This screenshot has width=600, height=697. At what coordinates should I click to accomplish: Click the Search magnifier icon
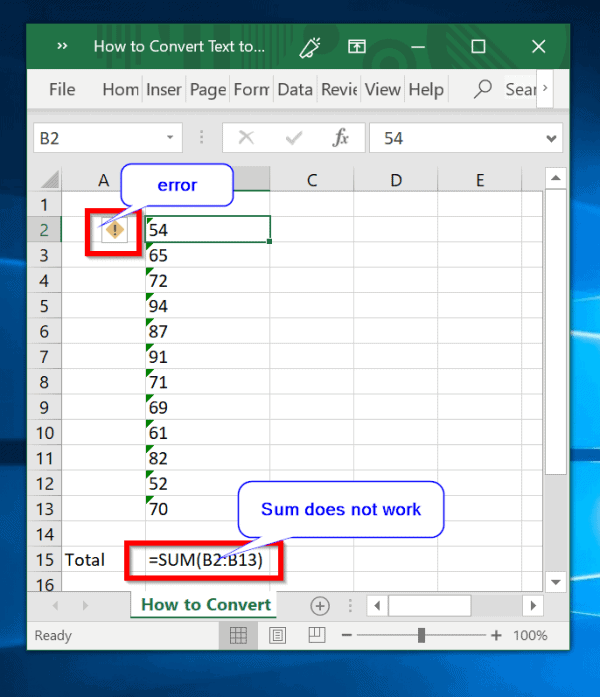point(483,89)
